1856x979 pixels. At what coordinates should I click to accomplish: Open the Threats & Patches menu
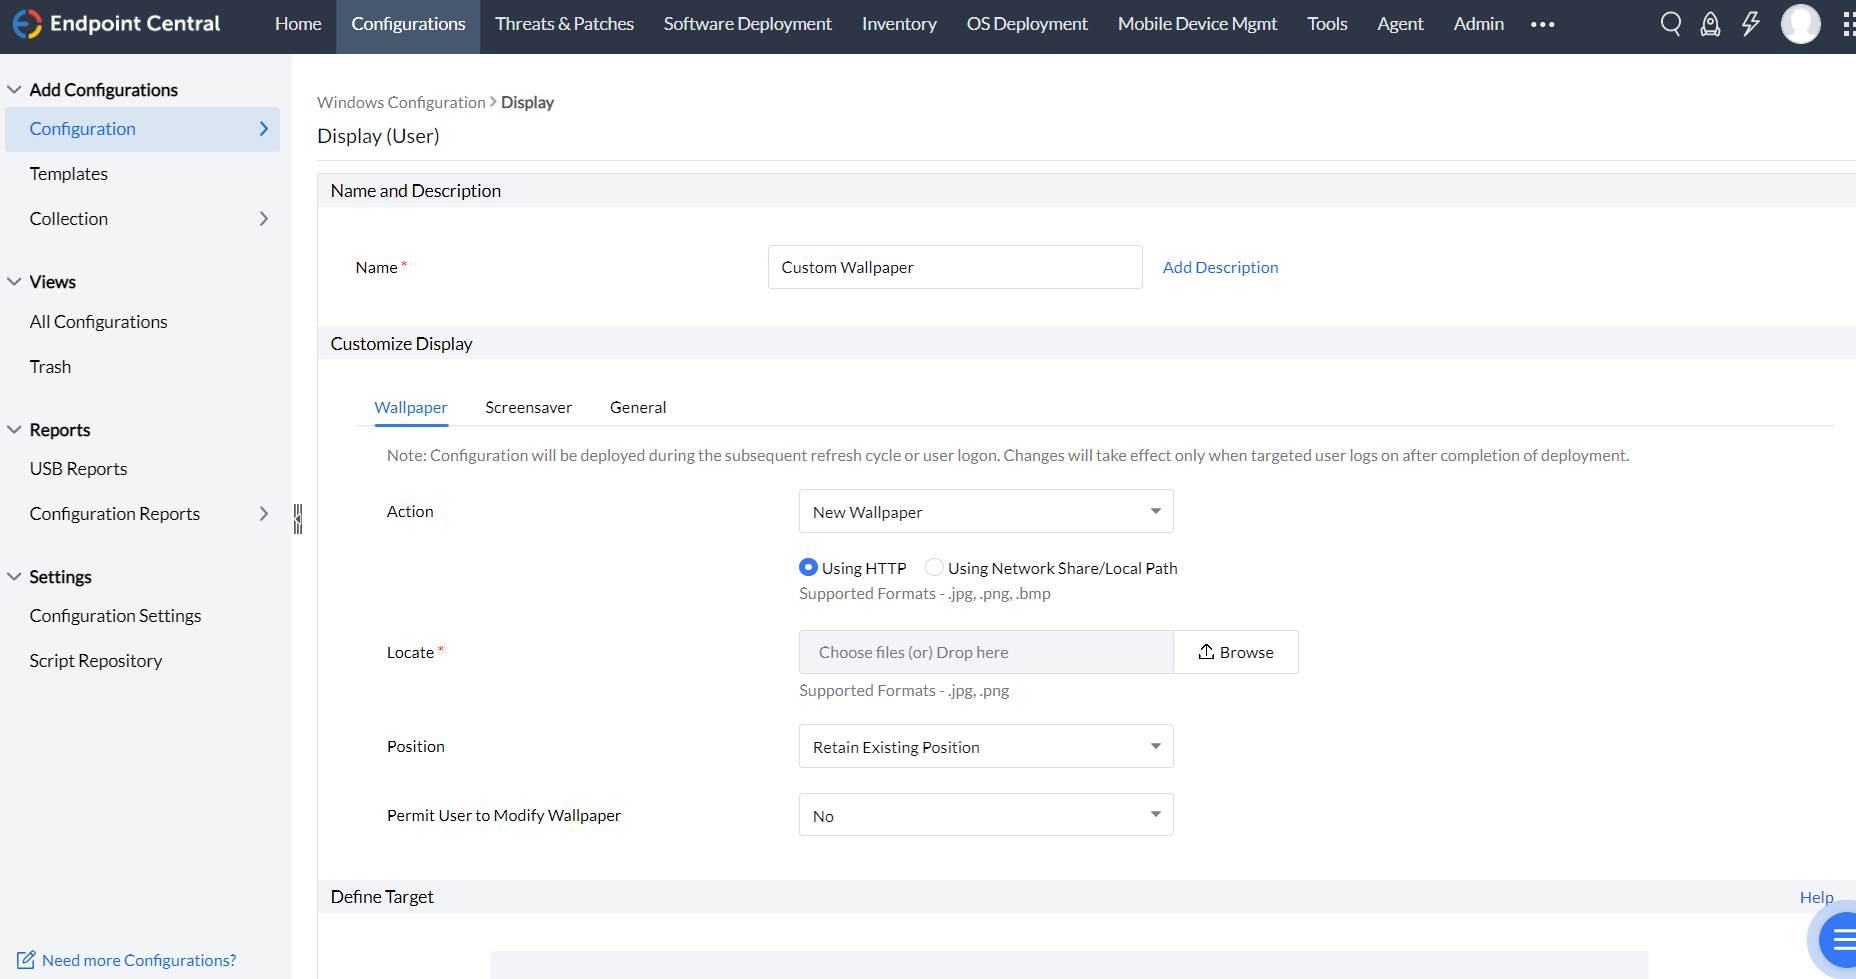tap(564, 24)
